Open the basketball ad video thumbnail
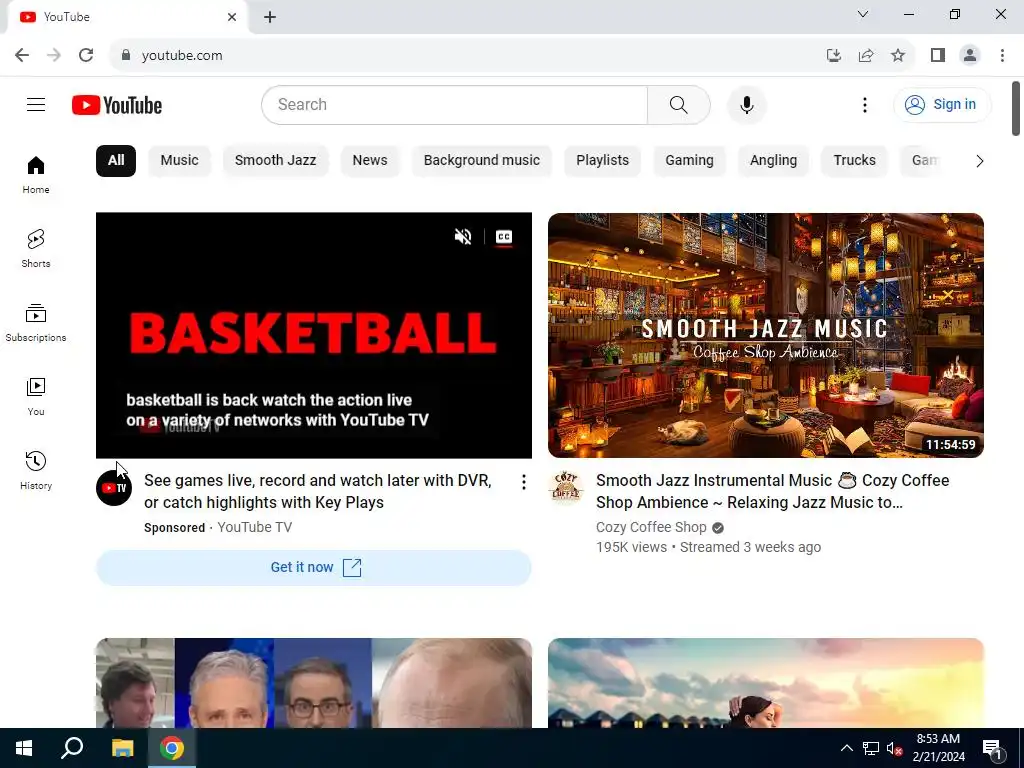 coord(313,335)
